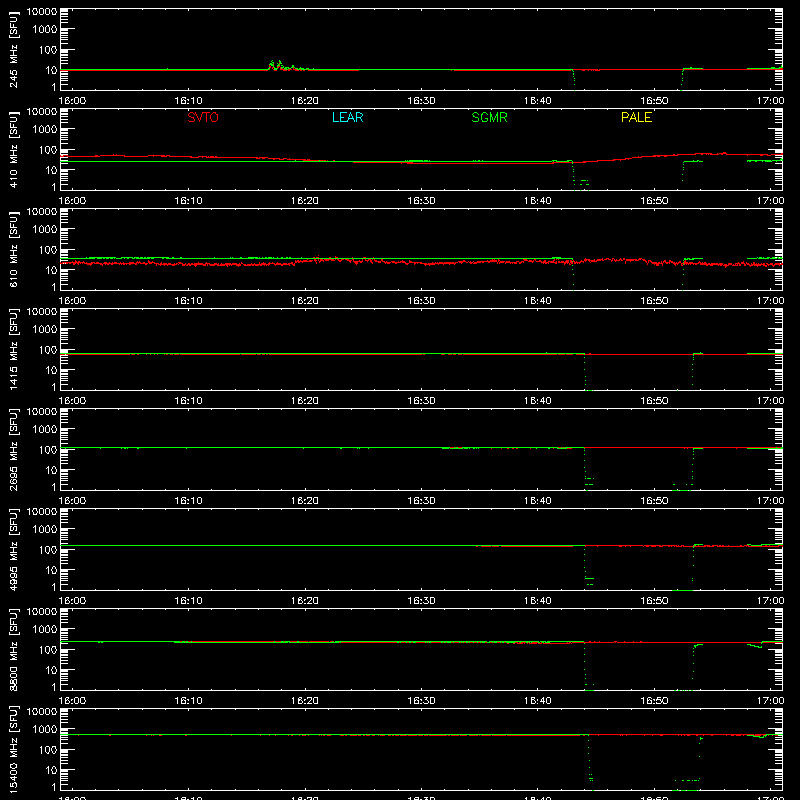800x800 pixels.
Task: Click the 16:50 tick label below 1415 MHz panel
Action: 654,401
